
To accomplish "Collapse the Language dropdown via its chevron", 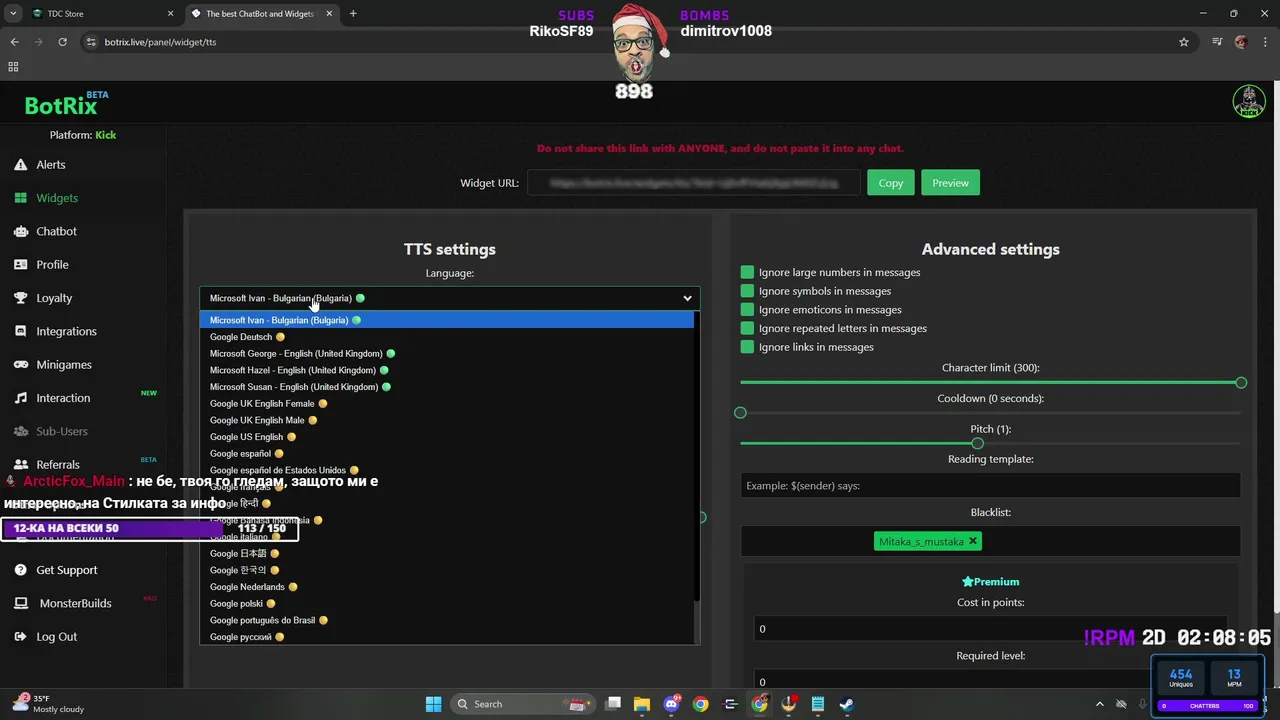I will [687, 298].
